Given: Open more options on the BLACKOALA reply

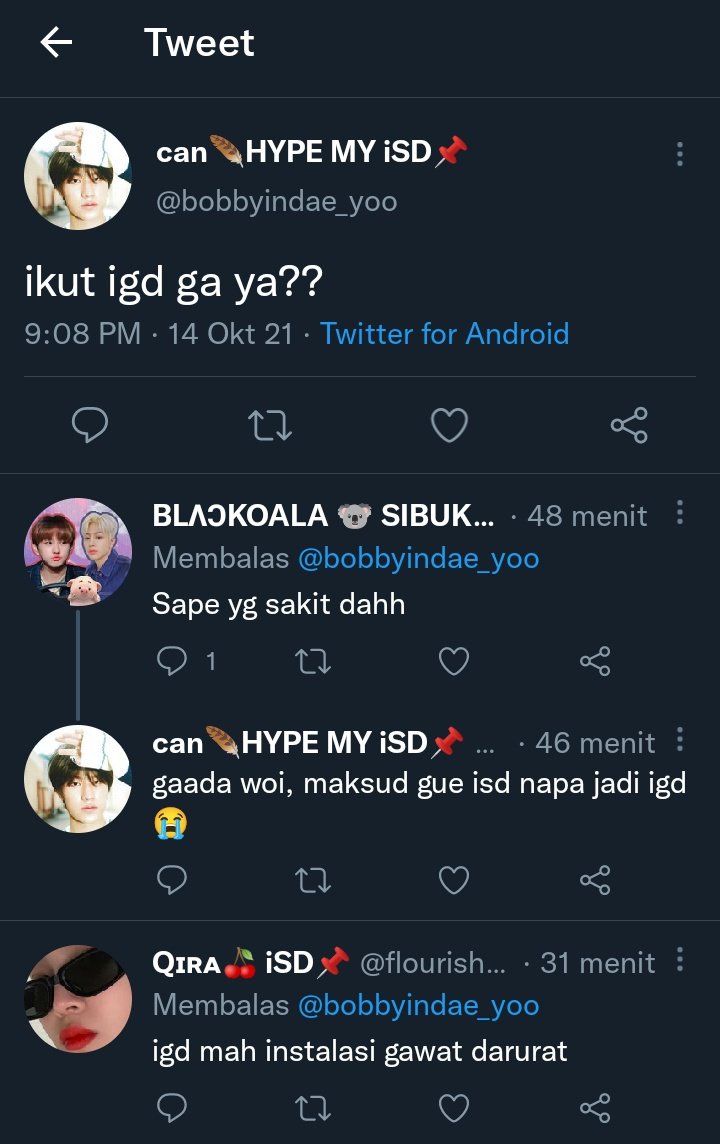Looking at the screenshot, I should tap(680, 513).
